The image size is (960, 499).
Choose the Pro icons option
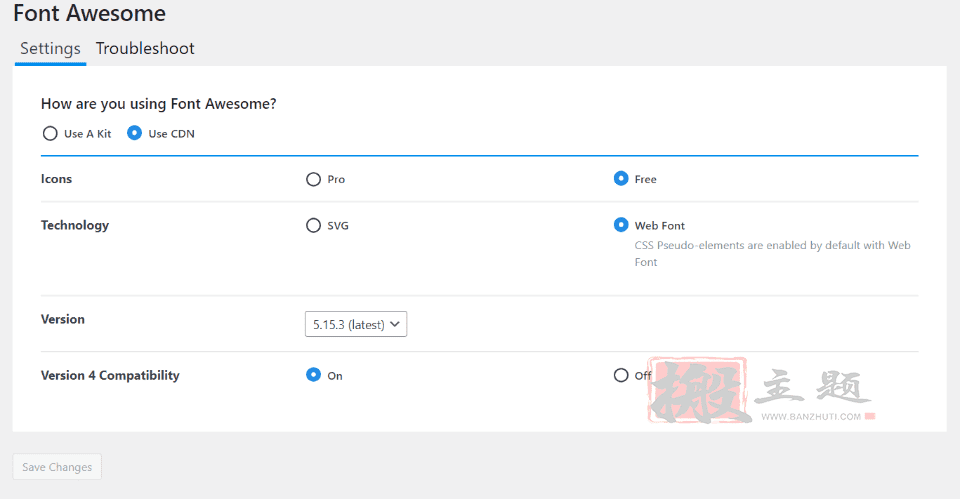[313, 179]
